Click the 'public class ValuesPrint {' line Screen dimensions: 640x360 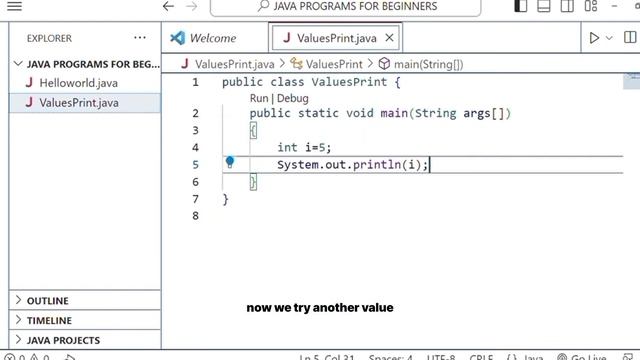click(311, 82)
